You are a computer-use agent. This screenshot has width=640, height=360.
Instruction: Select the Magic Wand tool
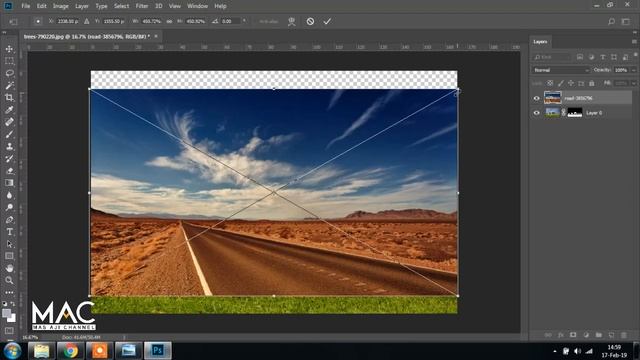(x=9, y=85)
